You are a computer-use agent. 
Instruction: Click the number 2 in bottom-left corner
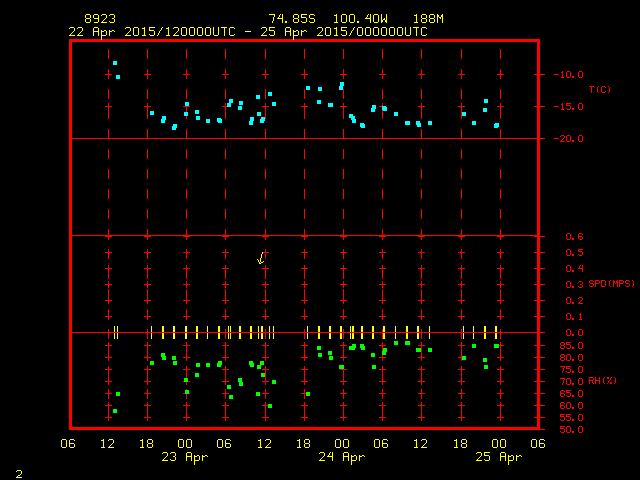click(x=18, y=472)
